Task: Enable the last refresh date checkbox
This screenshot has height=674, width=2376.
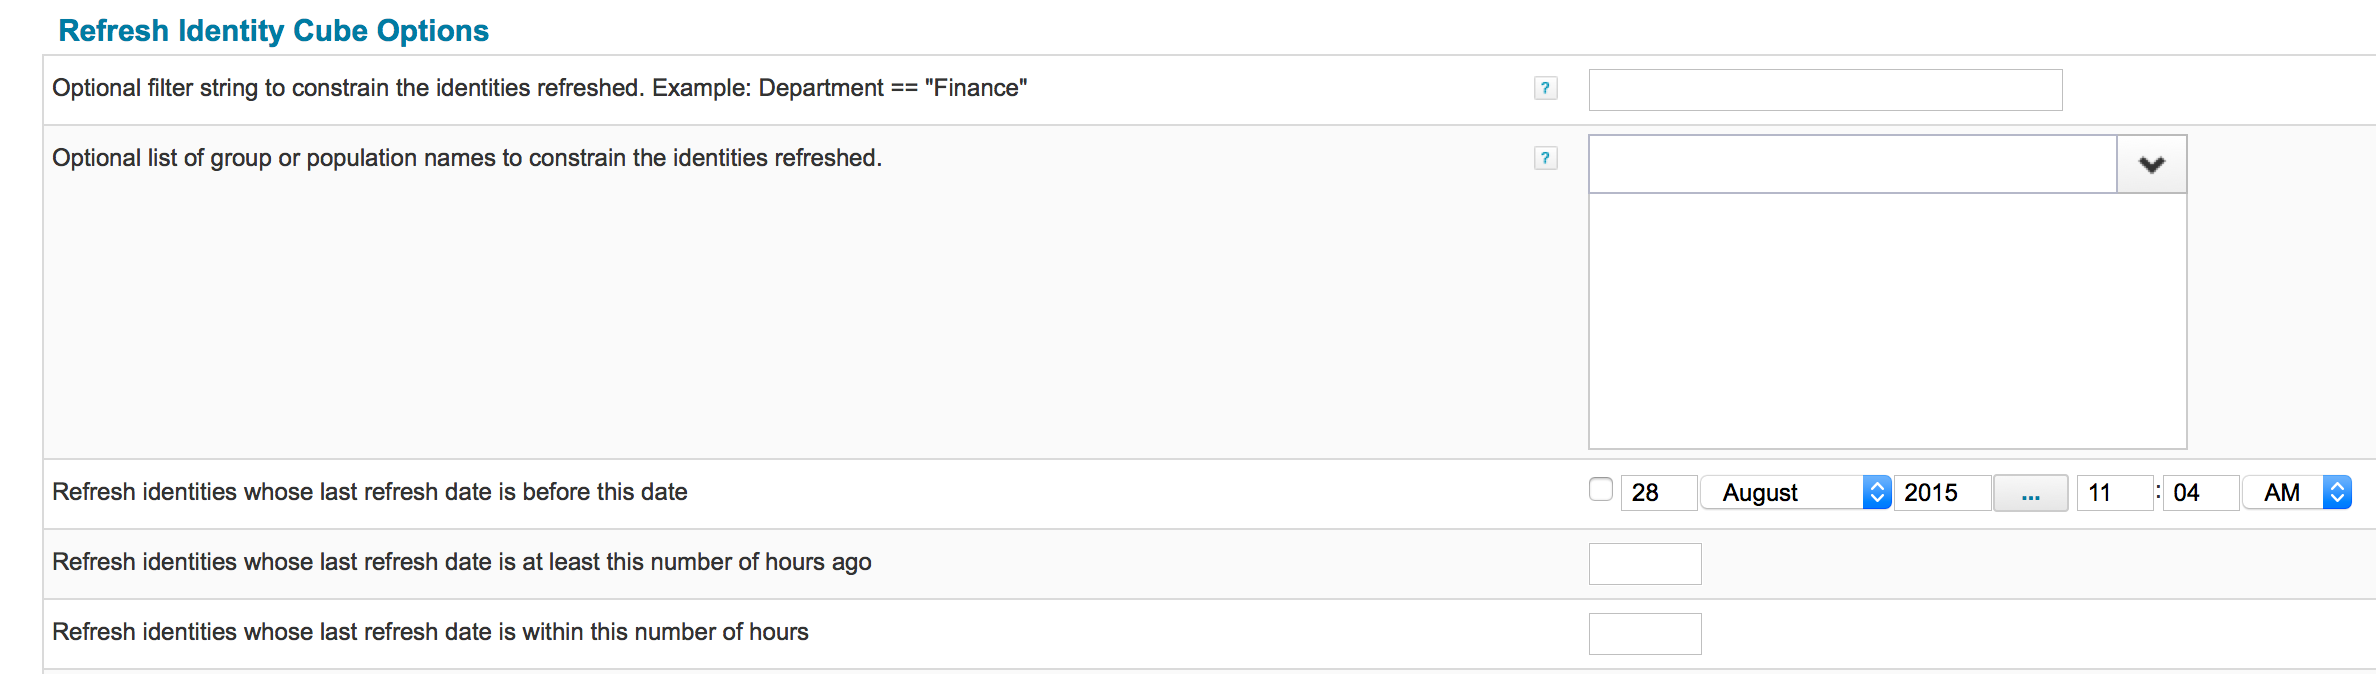Action: 1600,489
